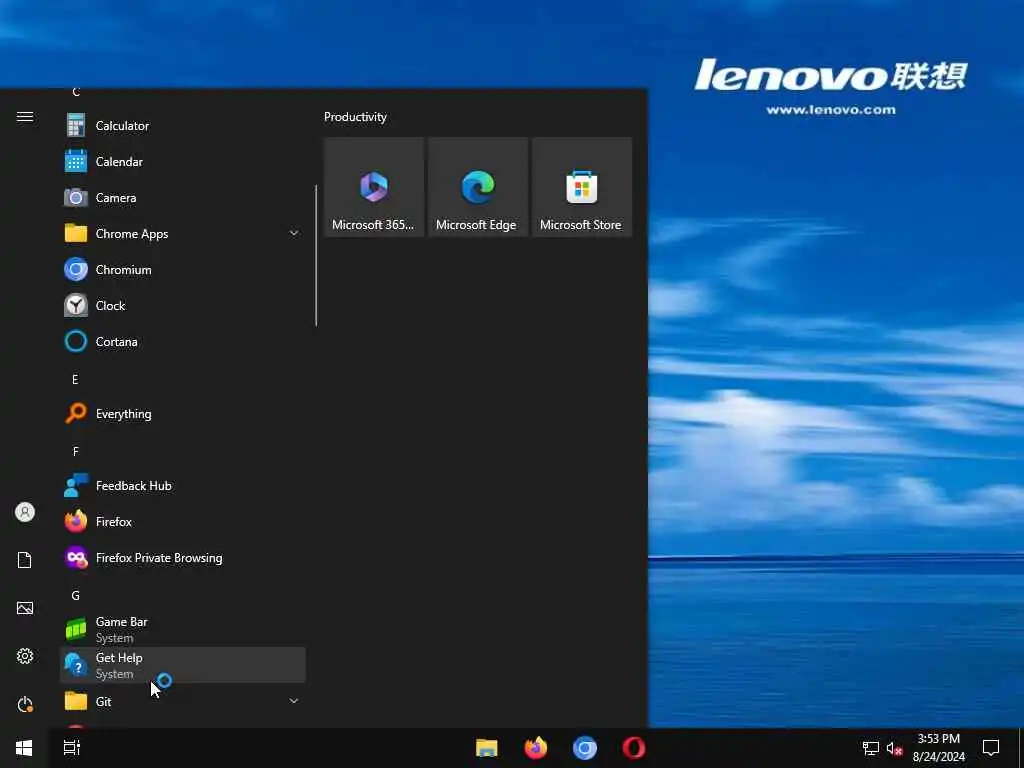This screenshot has height=768, width=1024.
Task: Launch Opera from the taskbar
Action: (x=633, y=748)
